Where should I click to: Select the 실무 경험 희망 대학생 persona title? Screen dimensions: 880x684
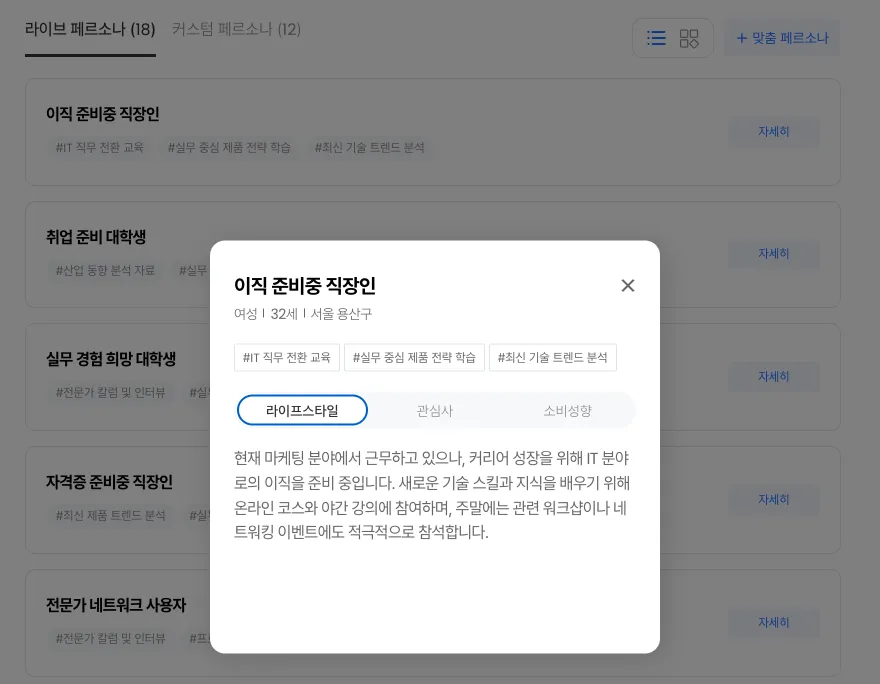click(111, 359)
